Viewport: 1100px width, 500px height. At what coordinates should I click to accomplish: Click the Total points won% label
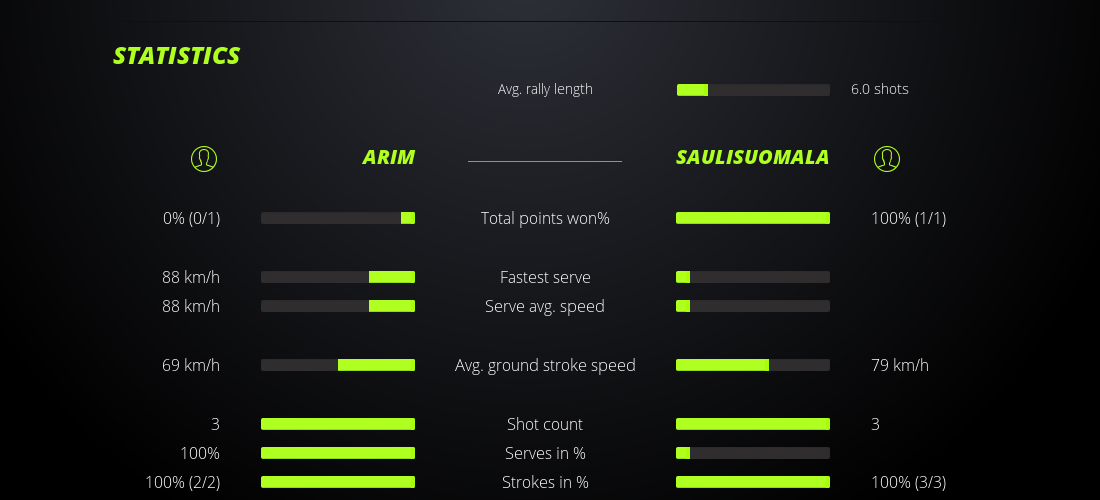(545, 218)
